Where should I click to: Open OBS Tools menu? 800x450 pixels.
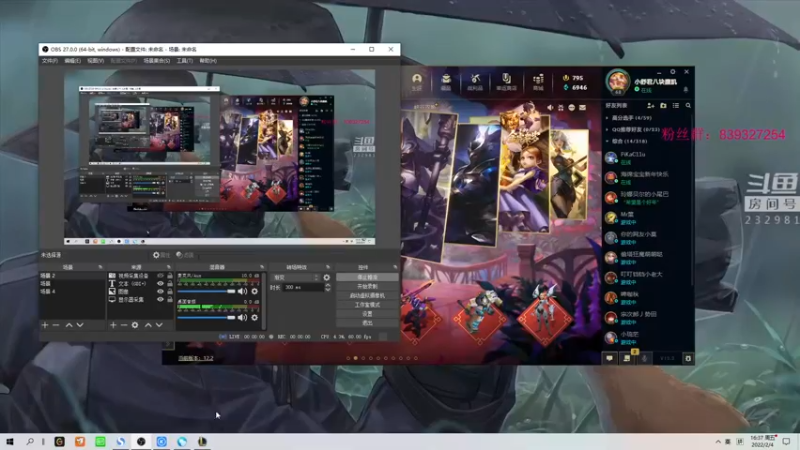coord(185,61)
